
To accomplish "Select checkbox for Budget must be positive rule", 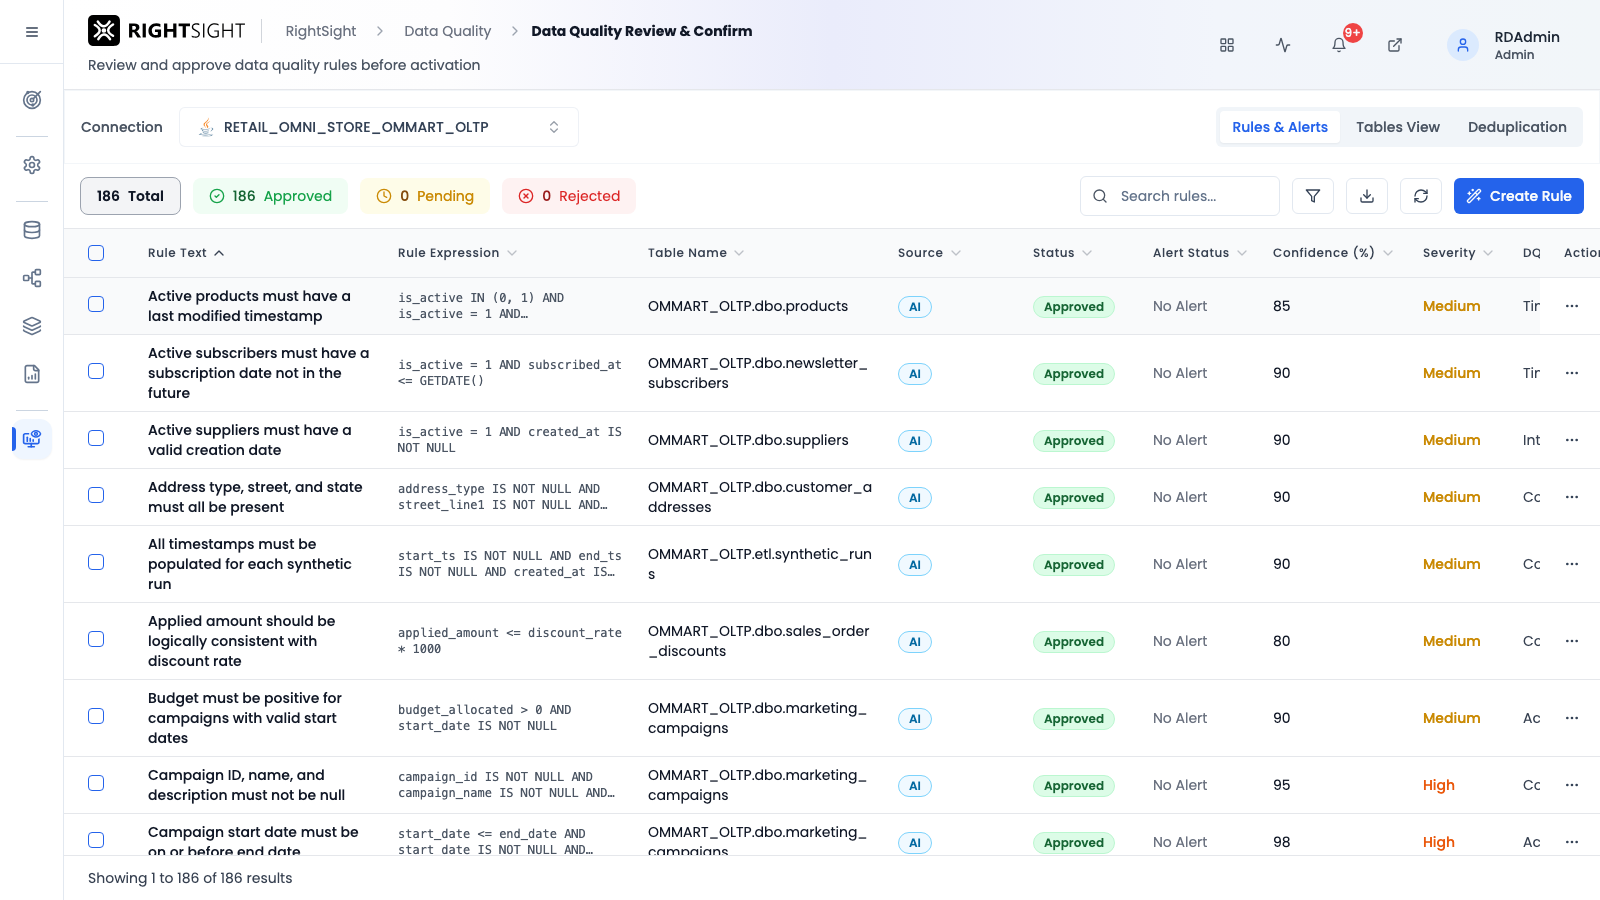I will [96, 716].
